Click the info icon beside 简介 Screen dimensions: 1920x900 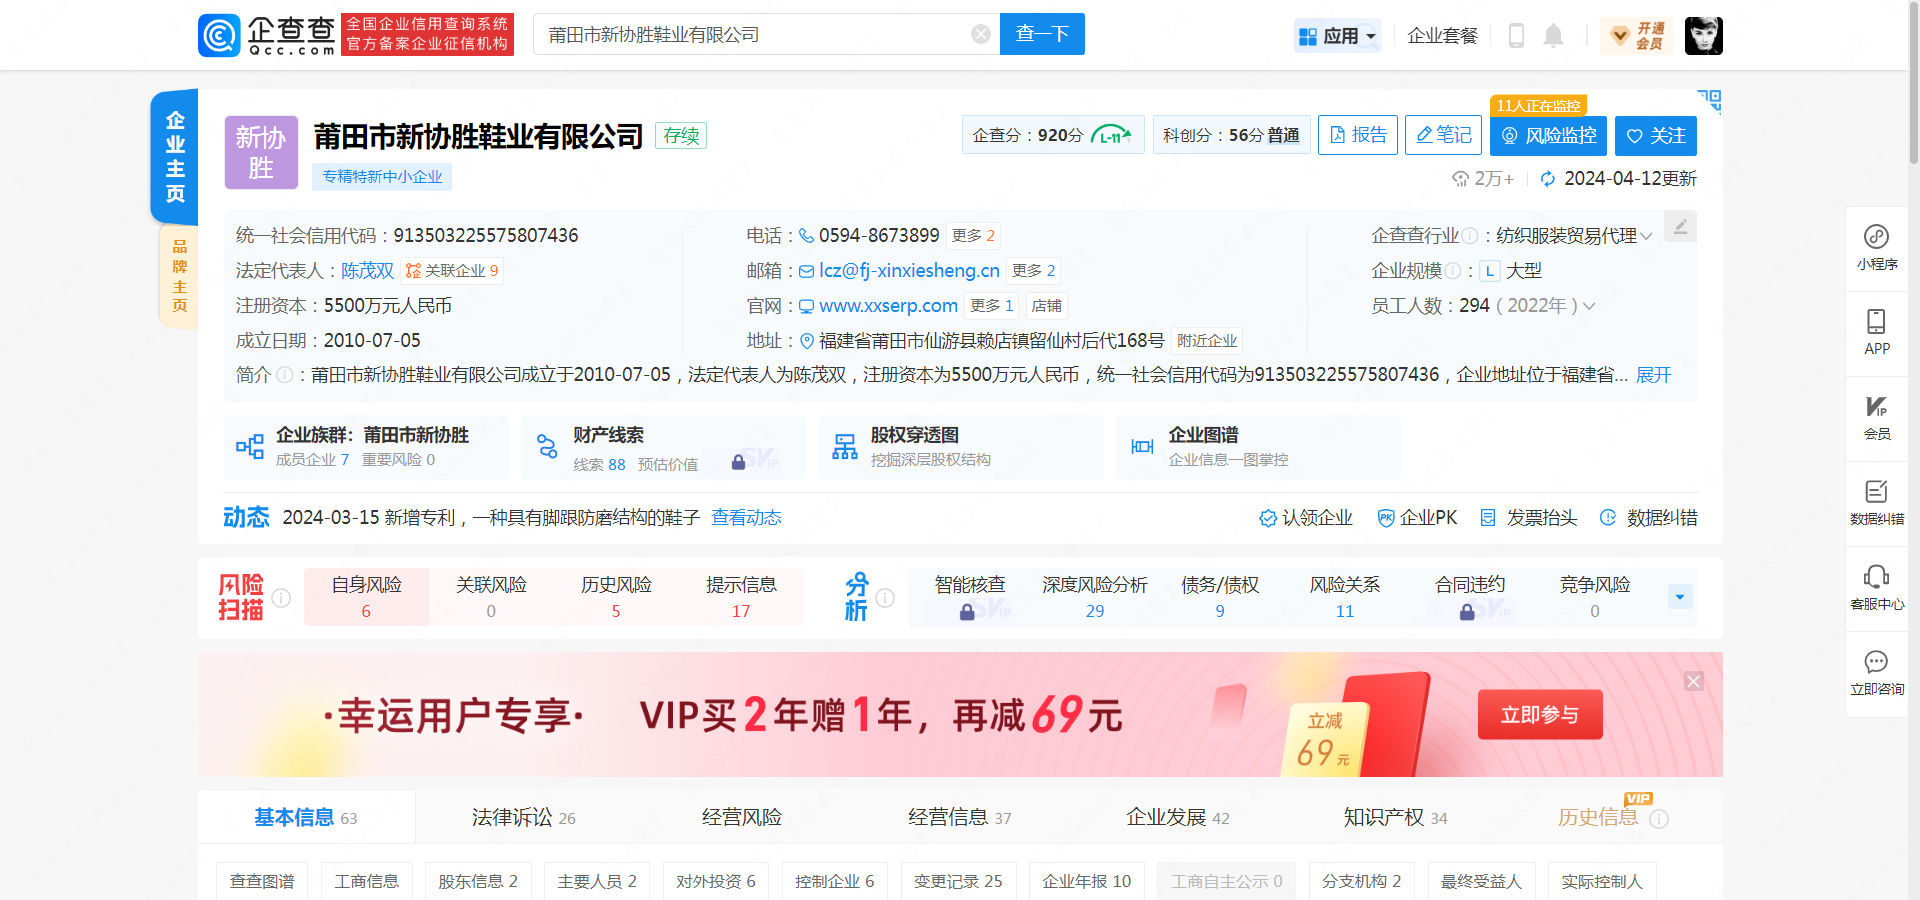(285, 375)
